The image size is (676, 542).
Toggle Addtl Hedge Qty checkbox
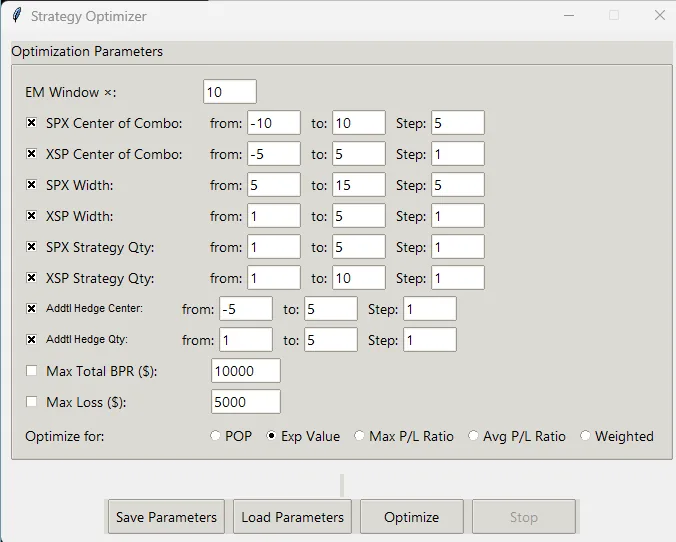coord(31,340)
